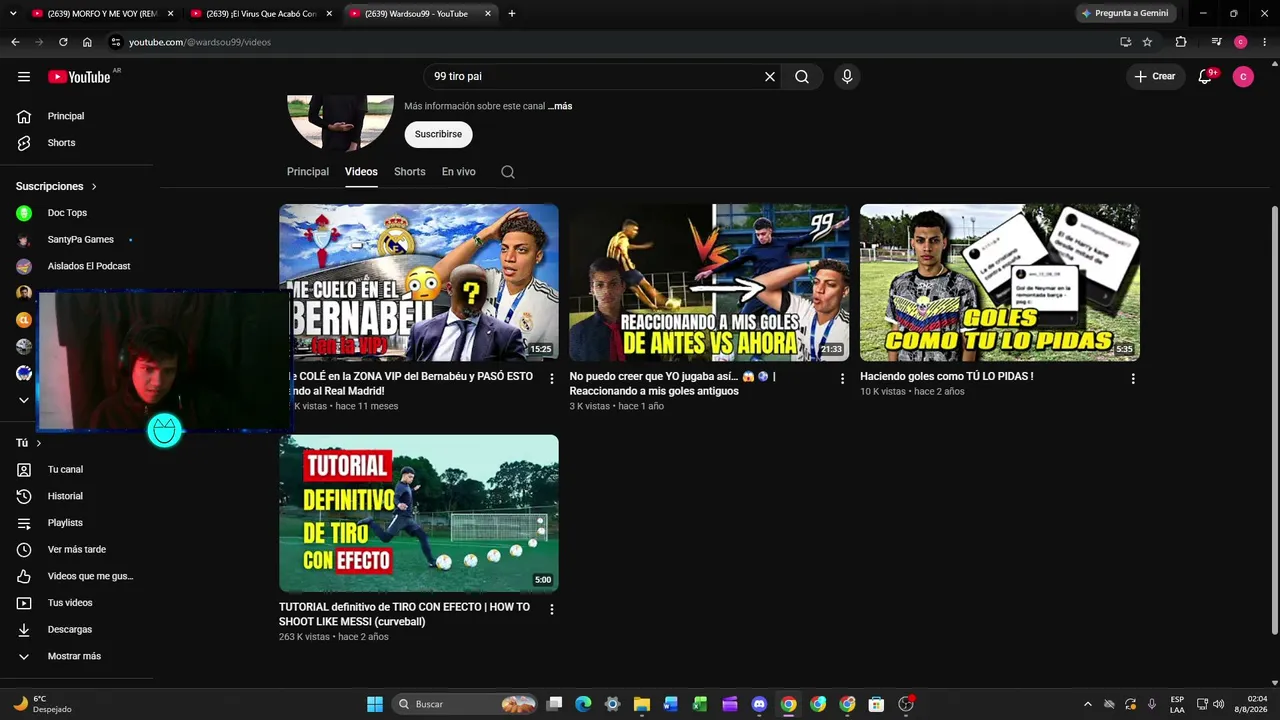The image size is (1280, 720).
Task: Open a new browser tab
Action: pyautogui.click(x=512, y=14)
